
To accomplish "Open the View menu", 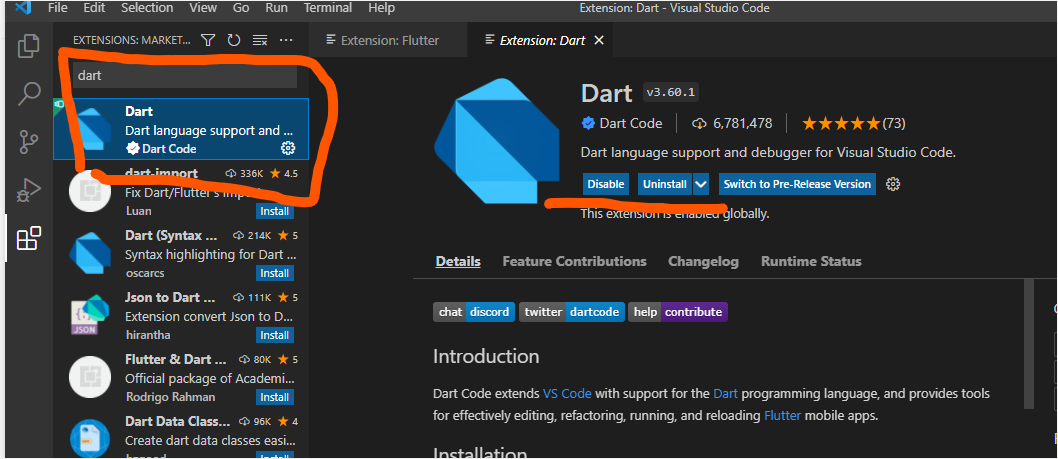I will [202, 9].
